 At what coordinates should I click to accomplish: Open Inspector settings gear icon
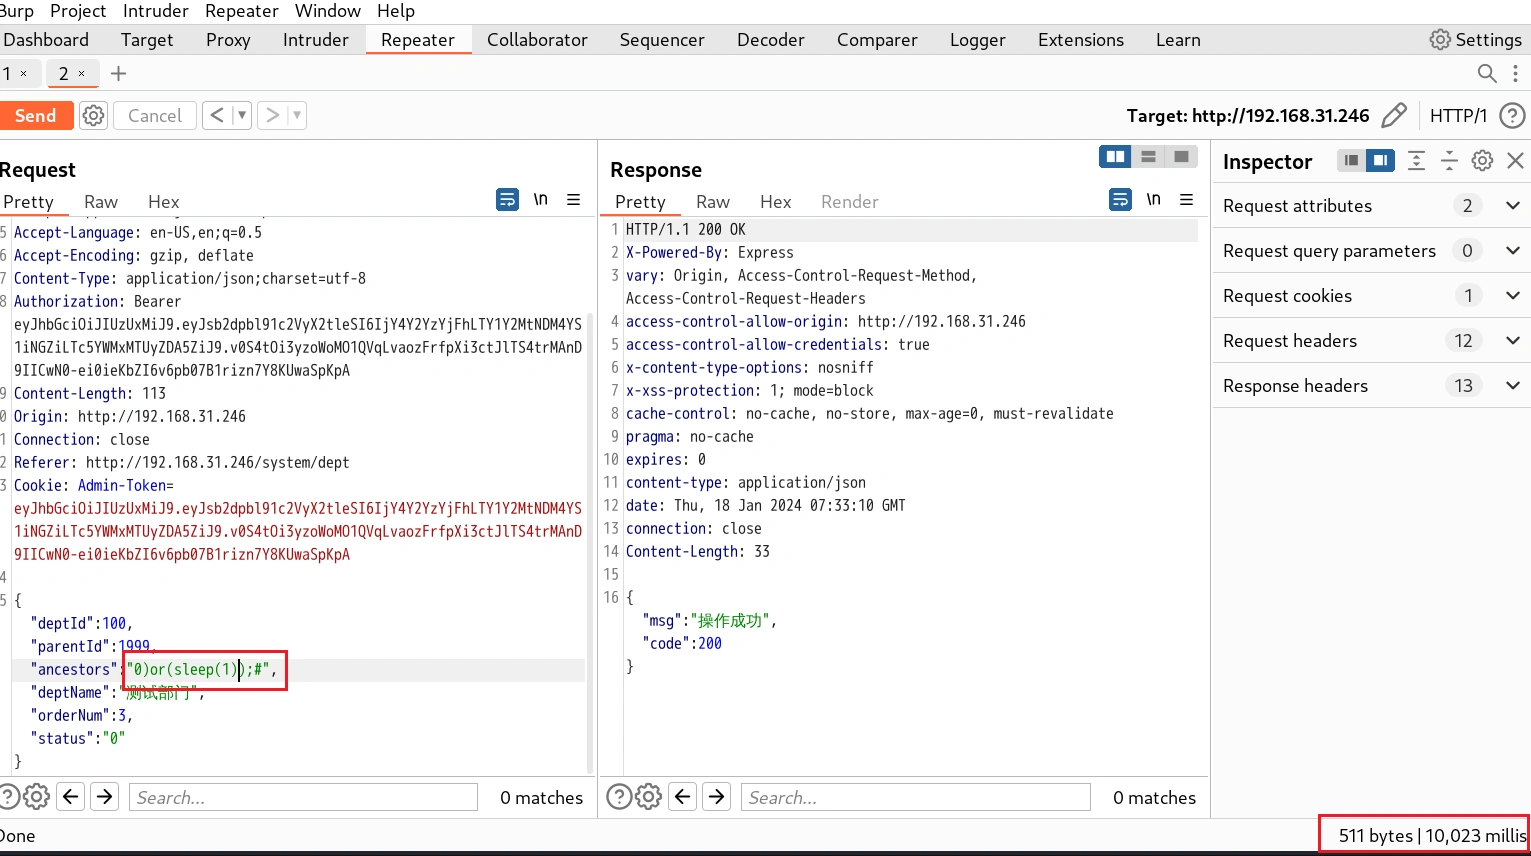(x=1482, y=161)
